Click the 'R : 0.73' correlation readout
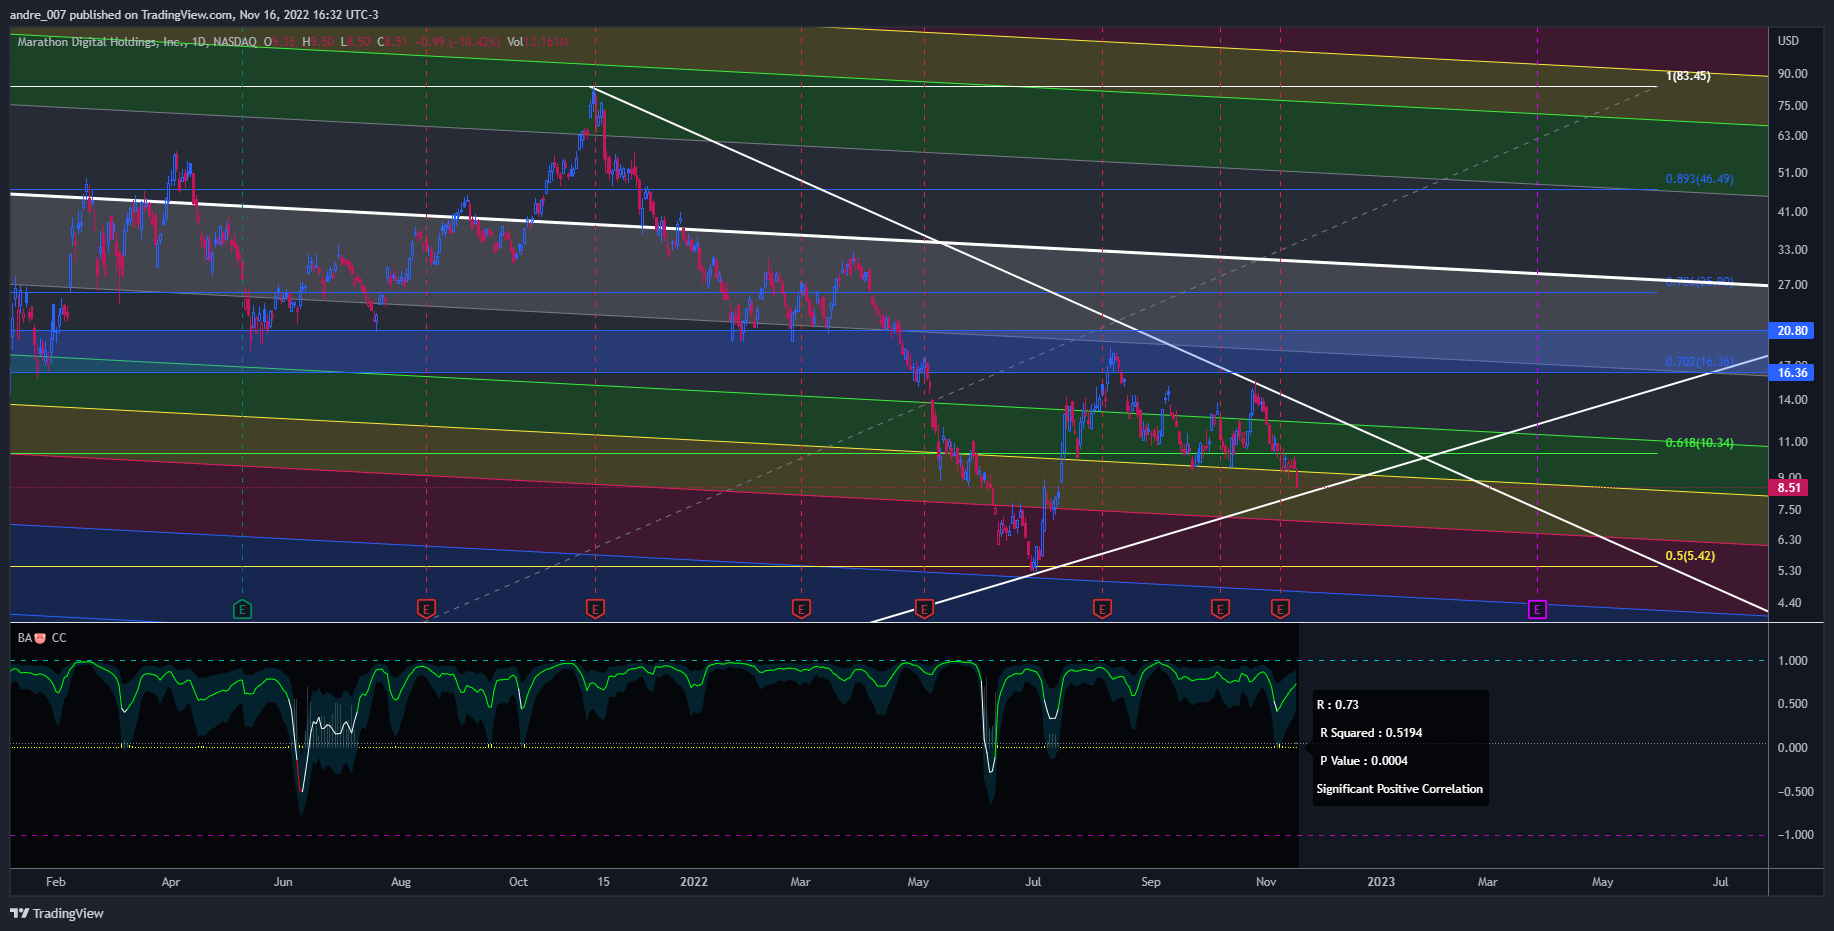This screenshot has height=931, width=1834. pyautogui.click(x=1338, y=705)
